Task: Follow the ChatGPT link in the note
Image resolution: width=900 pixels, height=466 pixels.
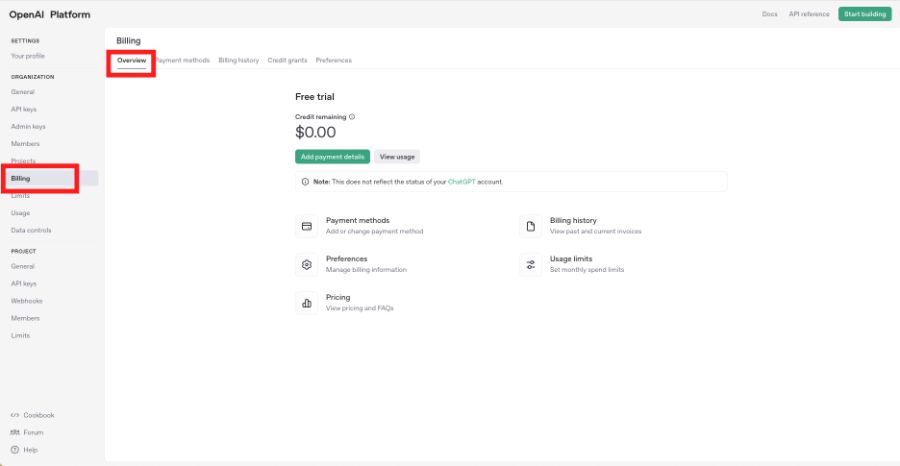Action: click(x=461, y=182)
